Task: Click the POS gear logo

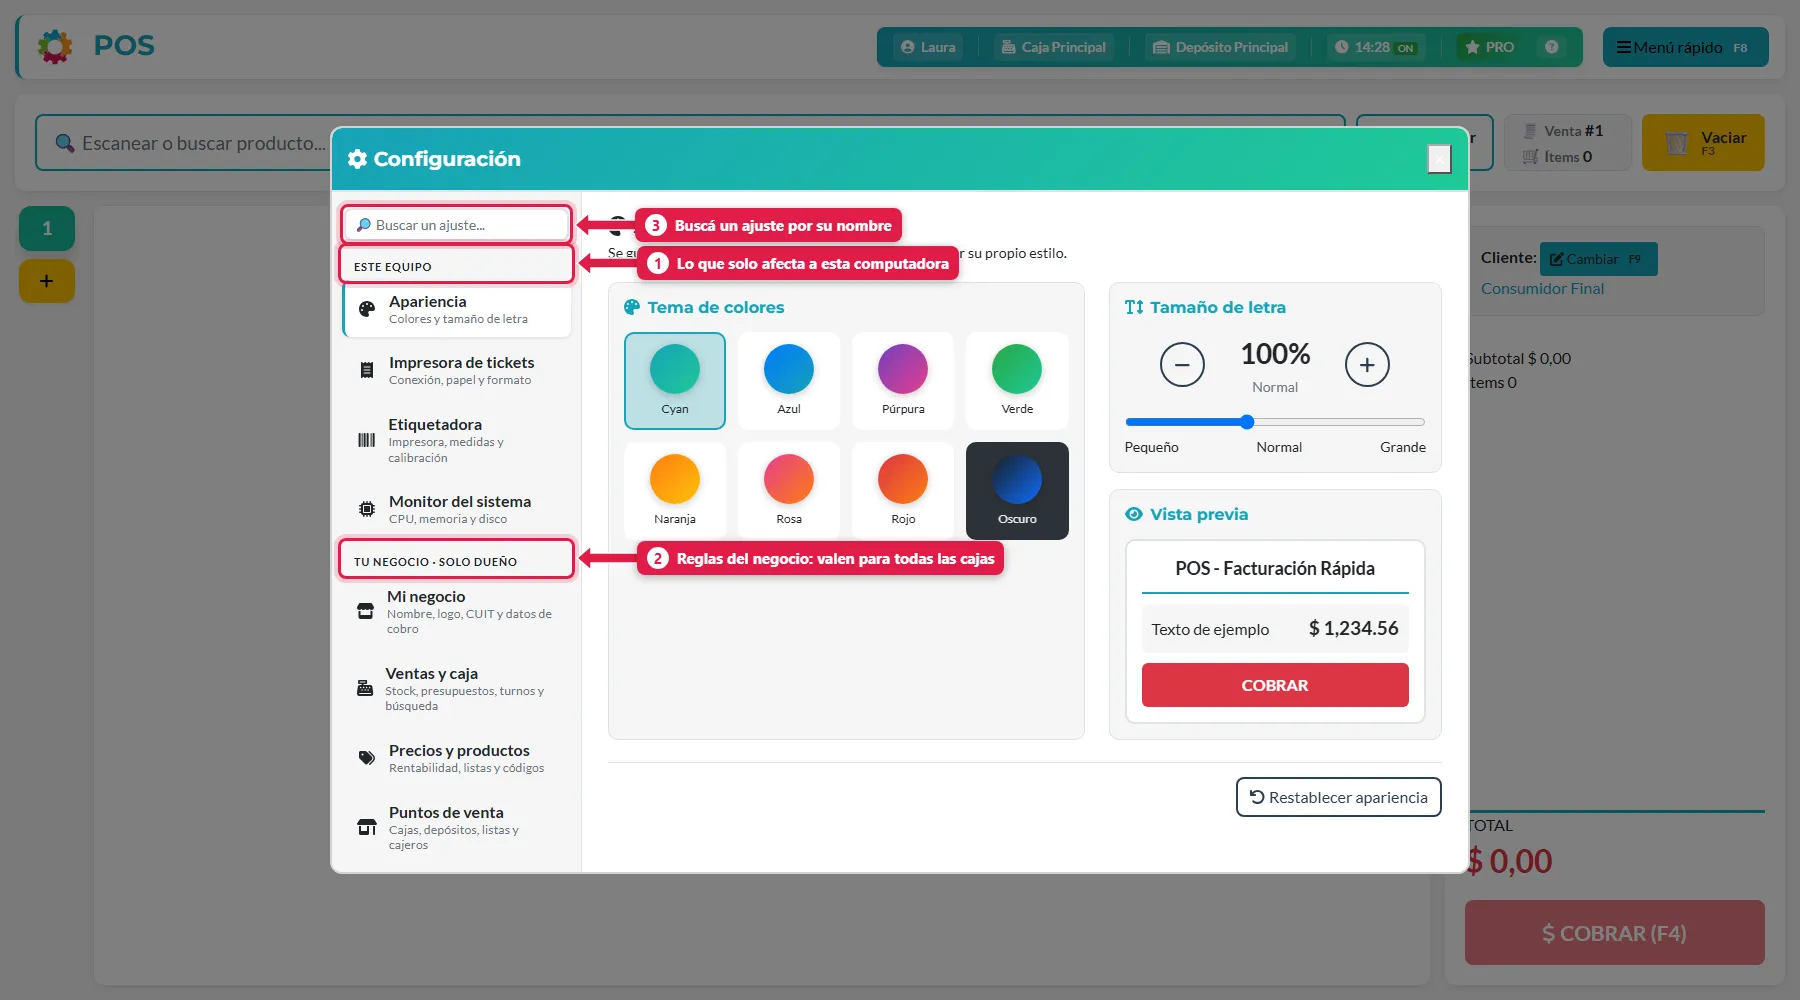Action: tap(55, 46)
